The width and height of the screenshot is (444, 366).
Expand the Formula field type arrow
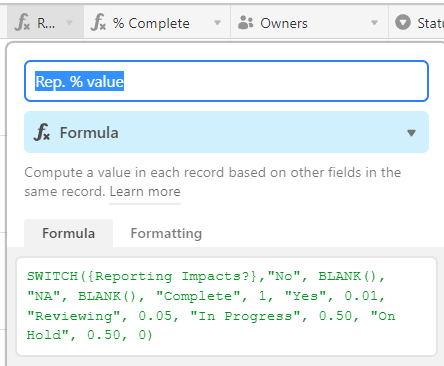(411, 133)
